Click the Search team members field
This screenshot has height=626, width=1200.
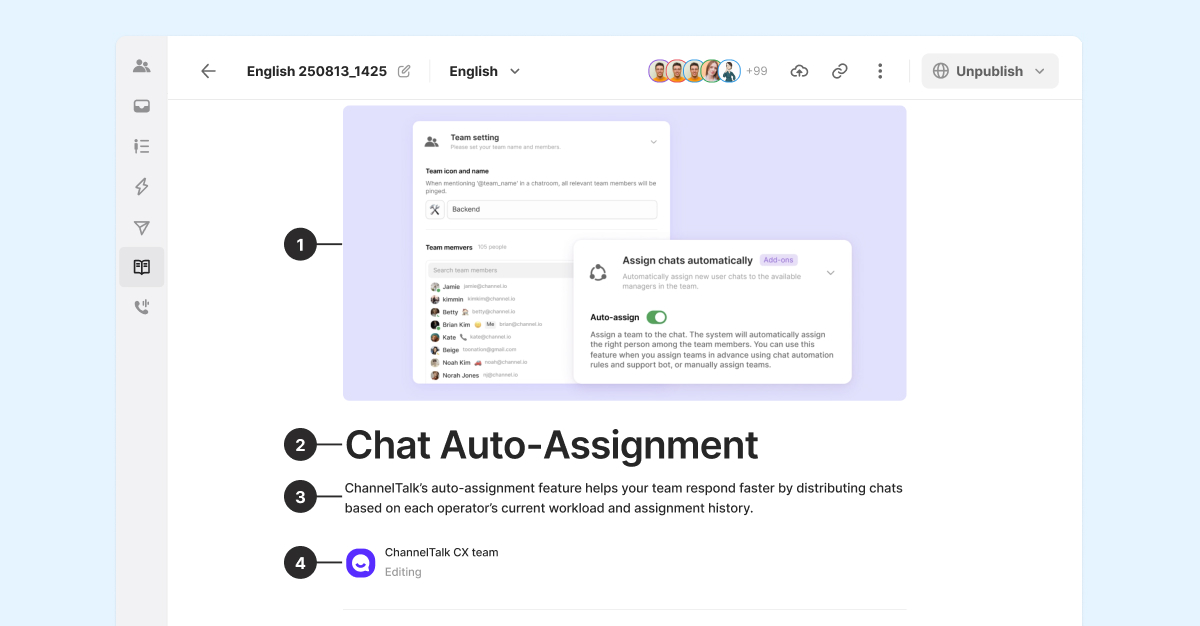tap(500, 270)
